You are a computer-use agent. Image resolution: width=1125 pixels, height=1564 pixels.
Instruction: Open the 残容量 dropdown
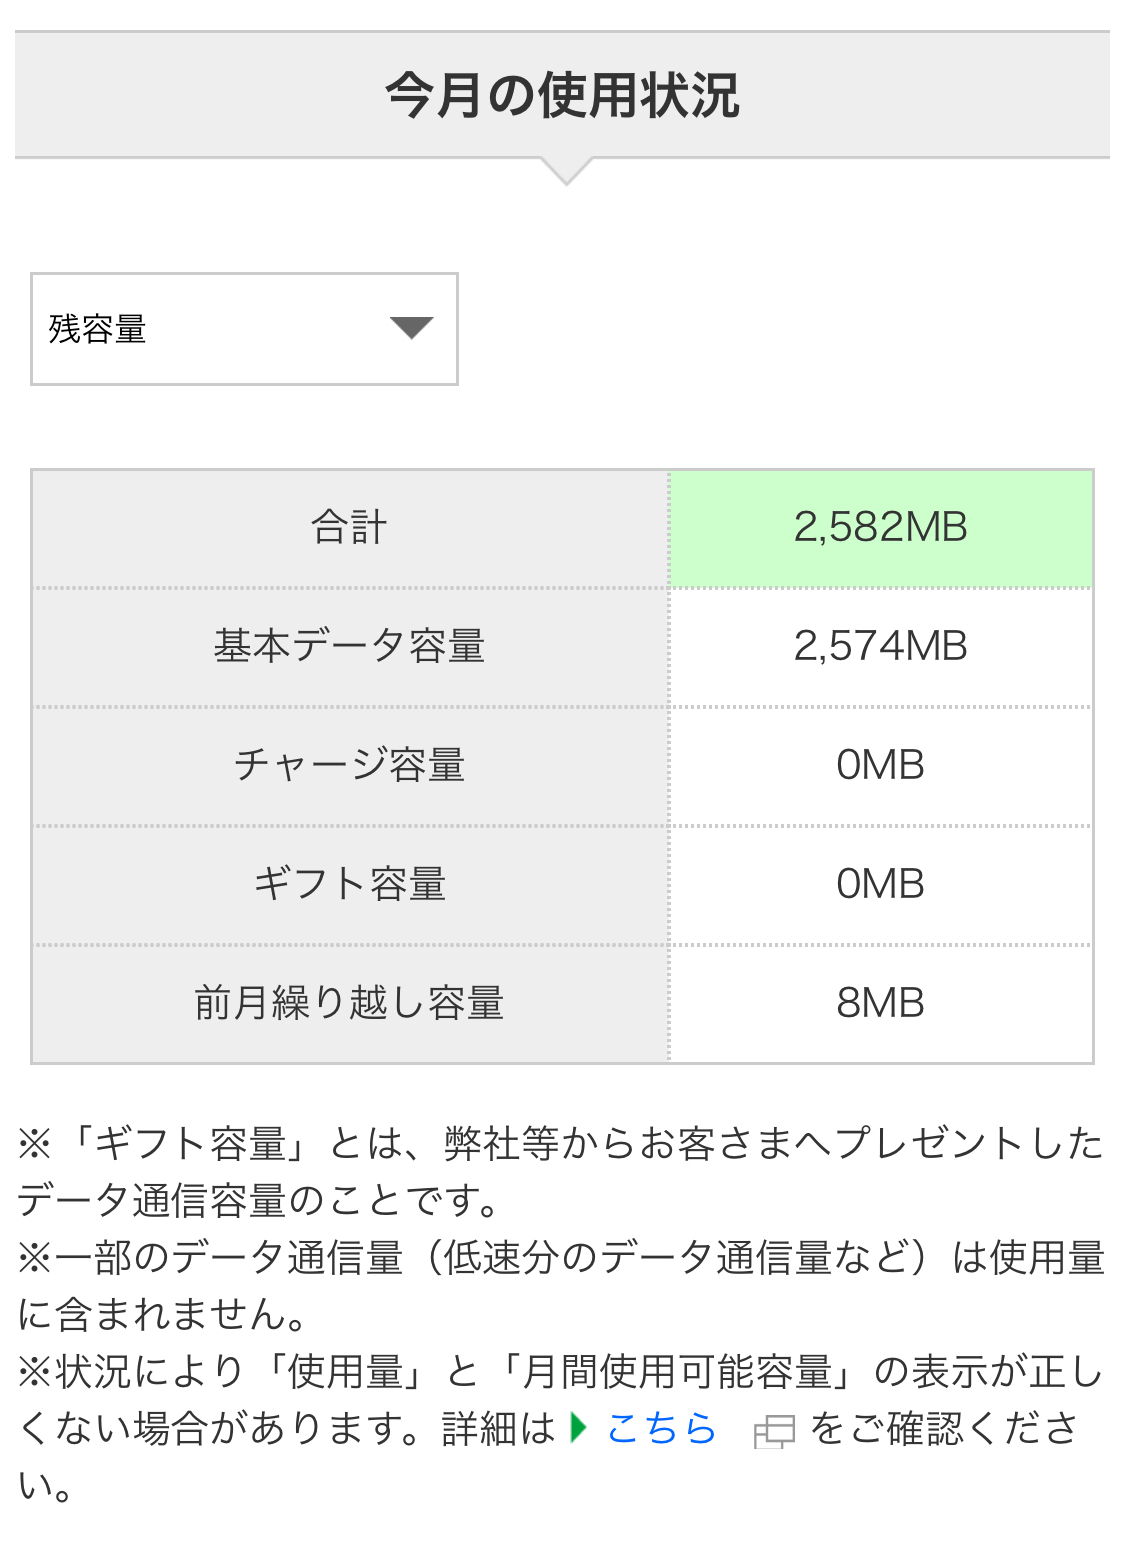[x=243, y=329]
